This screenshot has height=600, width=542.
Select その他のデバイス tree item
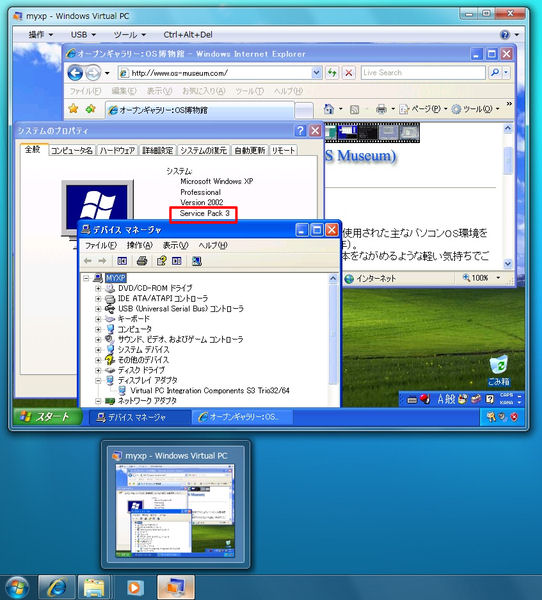[143, 360]
